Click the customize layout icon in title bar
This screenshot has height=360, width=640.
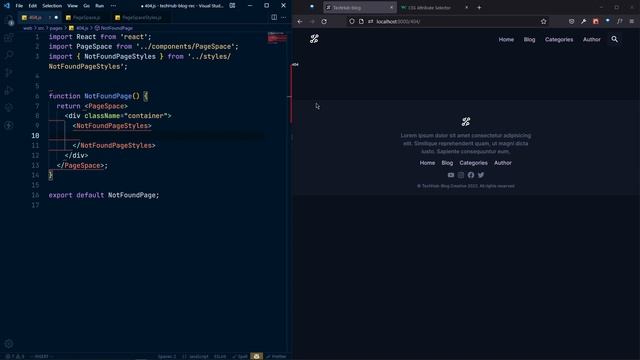pyautogui.click(x=232, y=6)
